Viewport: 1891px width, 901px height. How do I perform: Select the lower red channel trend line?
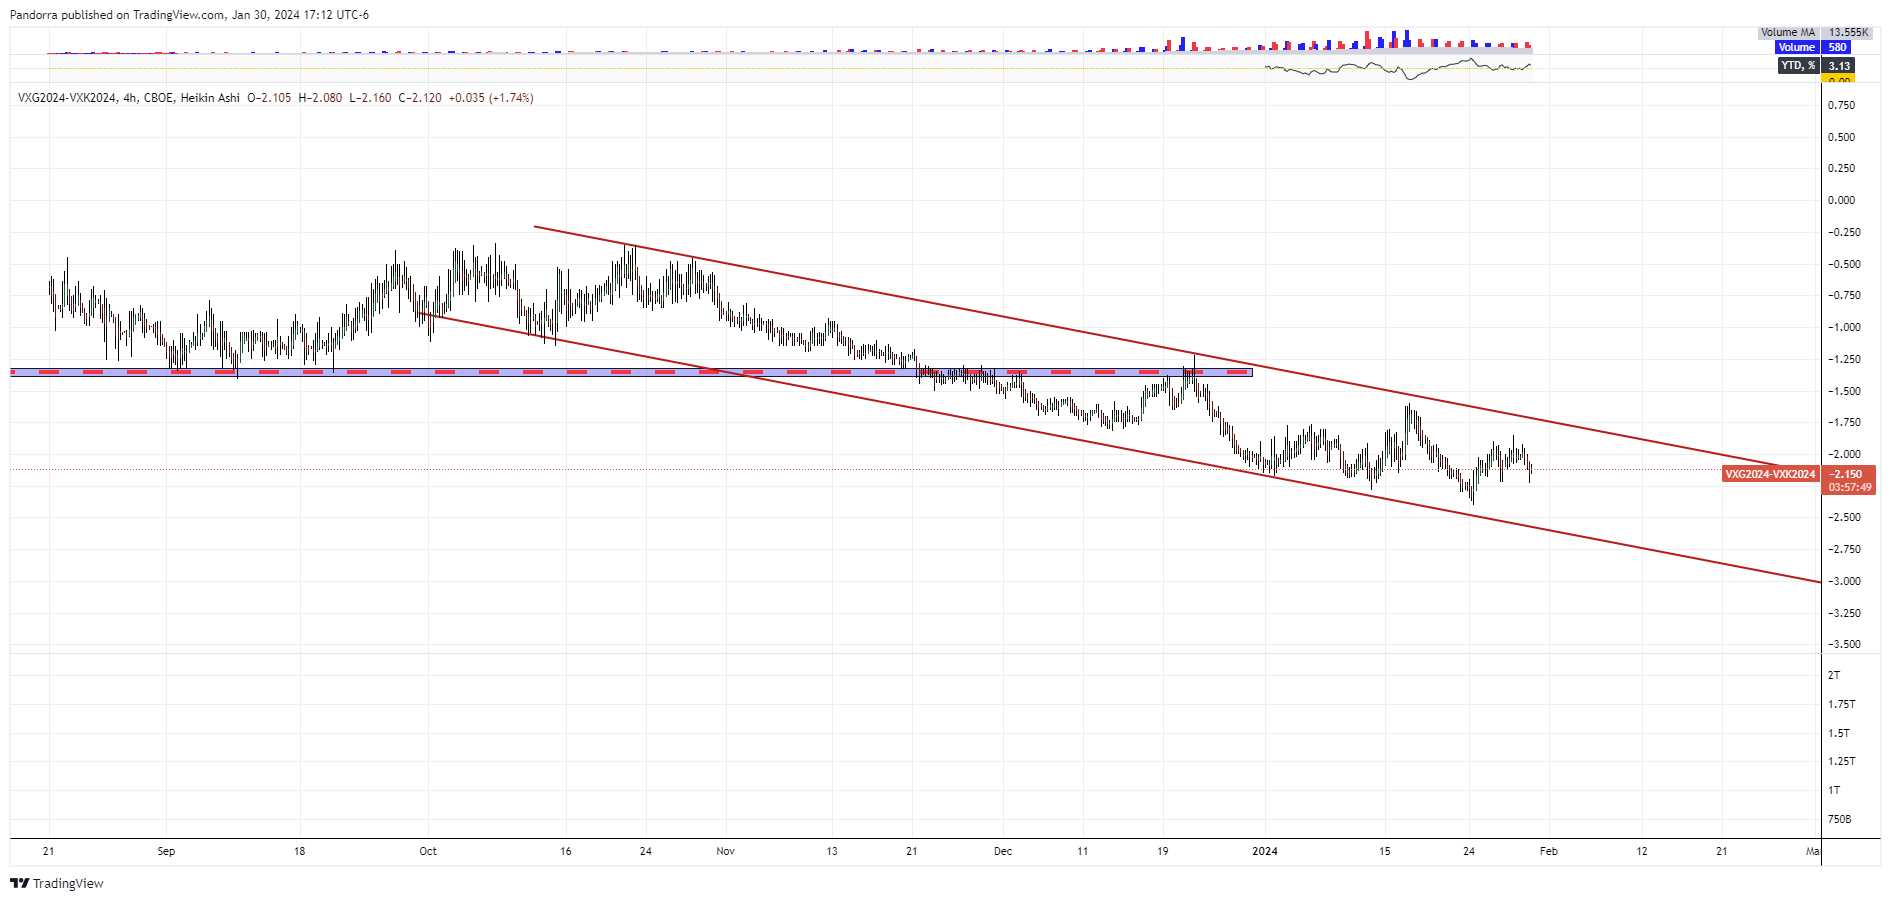tap(1120, 447)
